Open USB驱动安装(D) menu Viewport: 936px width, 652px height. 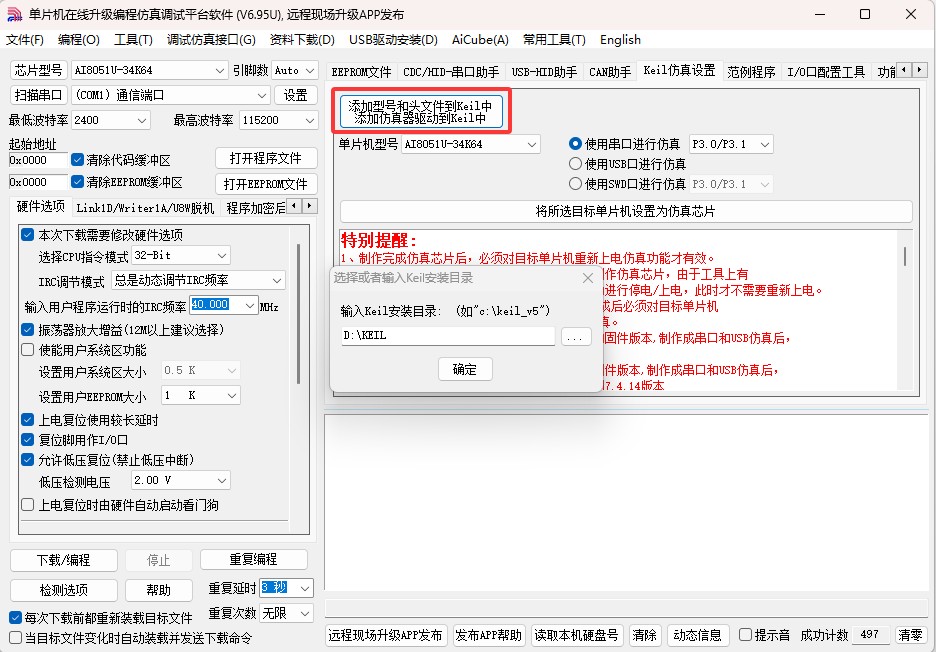click(393, 40)
